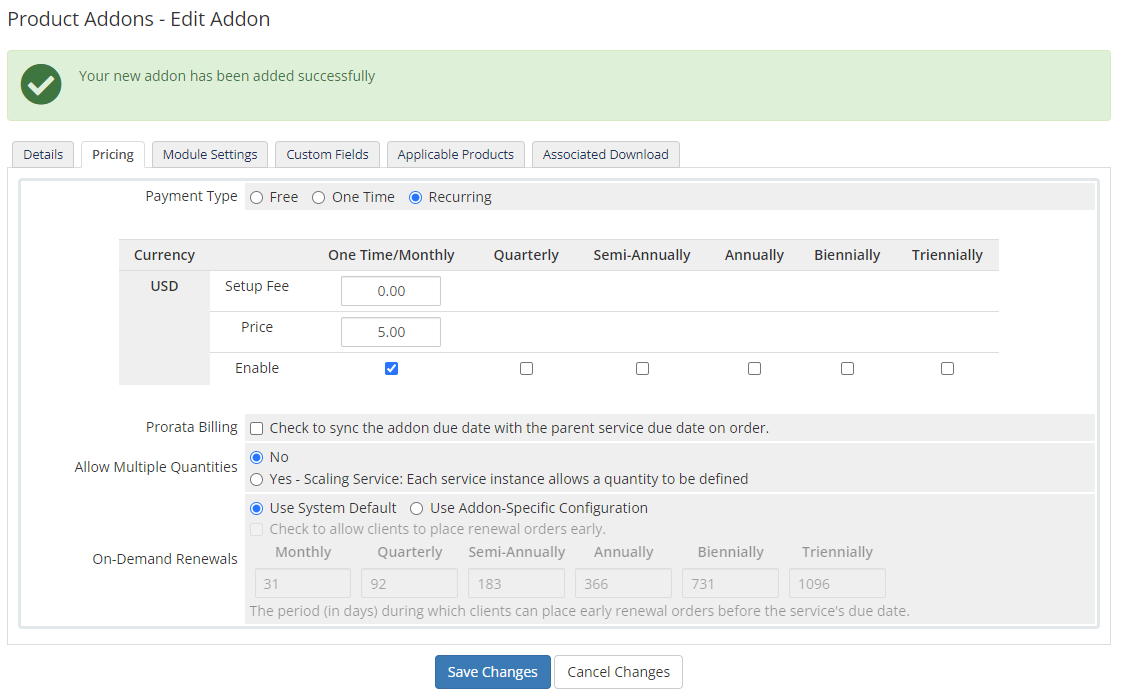Choose One Time payment type
The width and height of the screenshot is (1121, 698).
[319, 198]
